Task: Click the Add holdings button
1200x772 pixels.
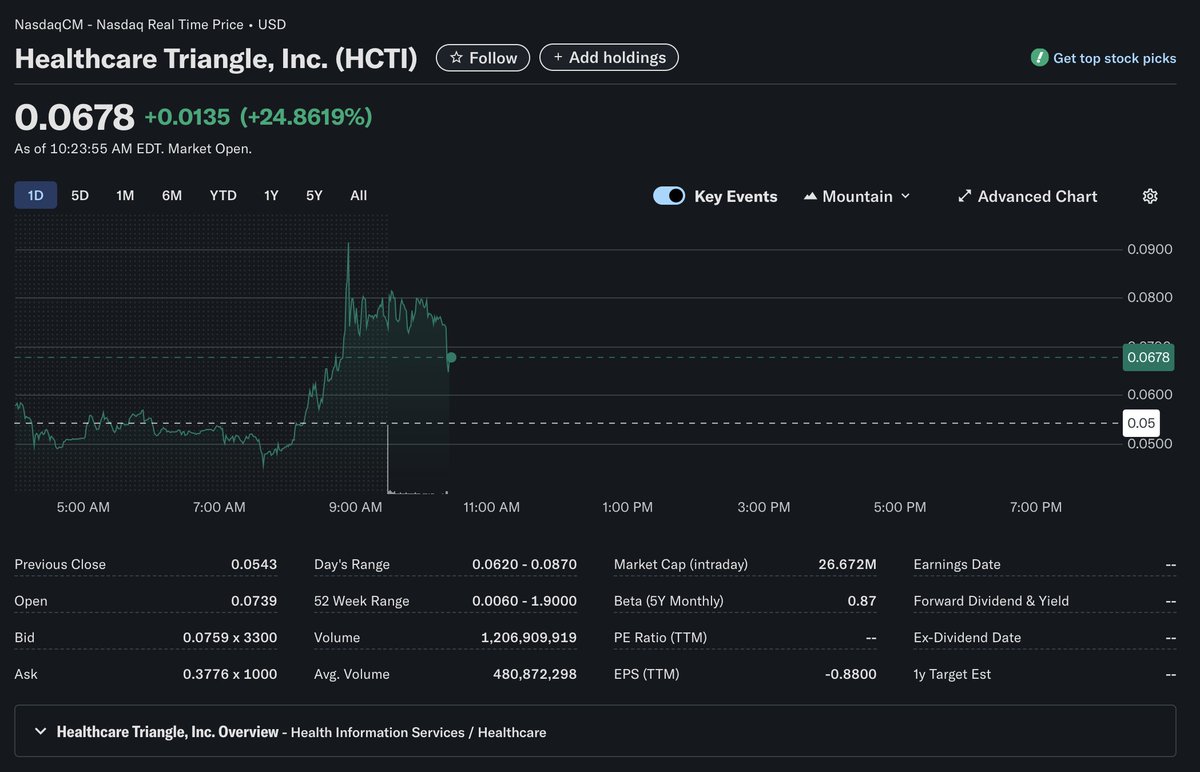Action: [x=609, y=58]
